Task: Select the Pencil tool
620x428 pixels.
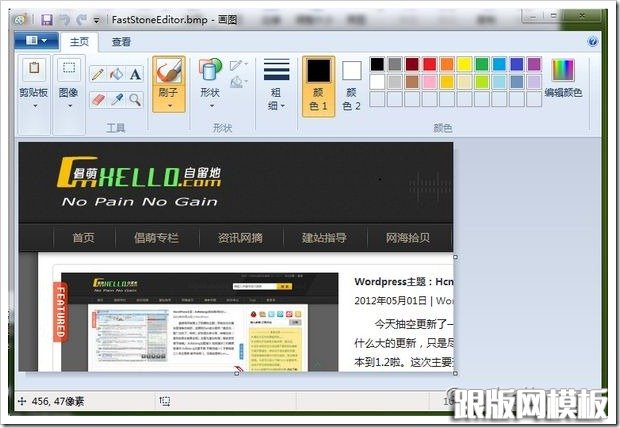Action: 98,74
